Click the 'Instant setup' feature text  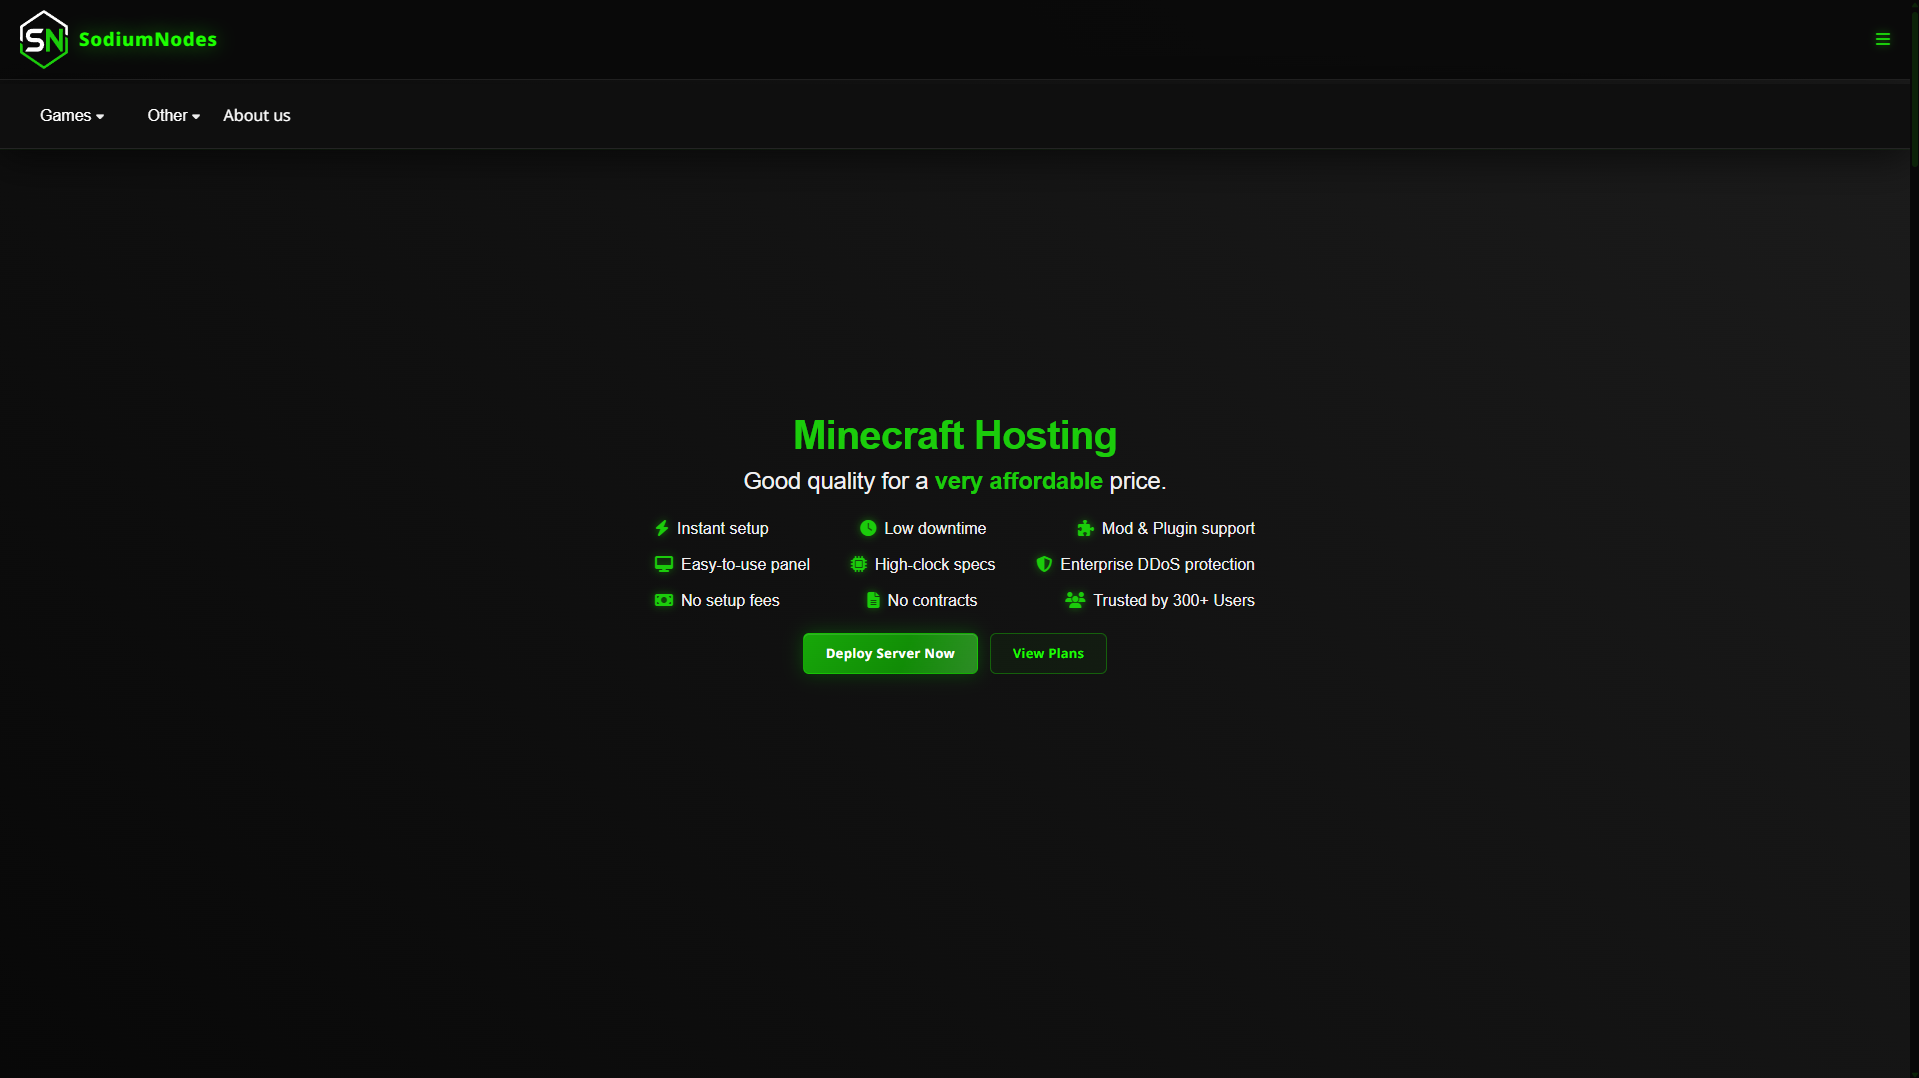click(x=722, y=528)
